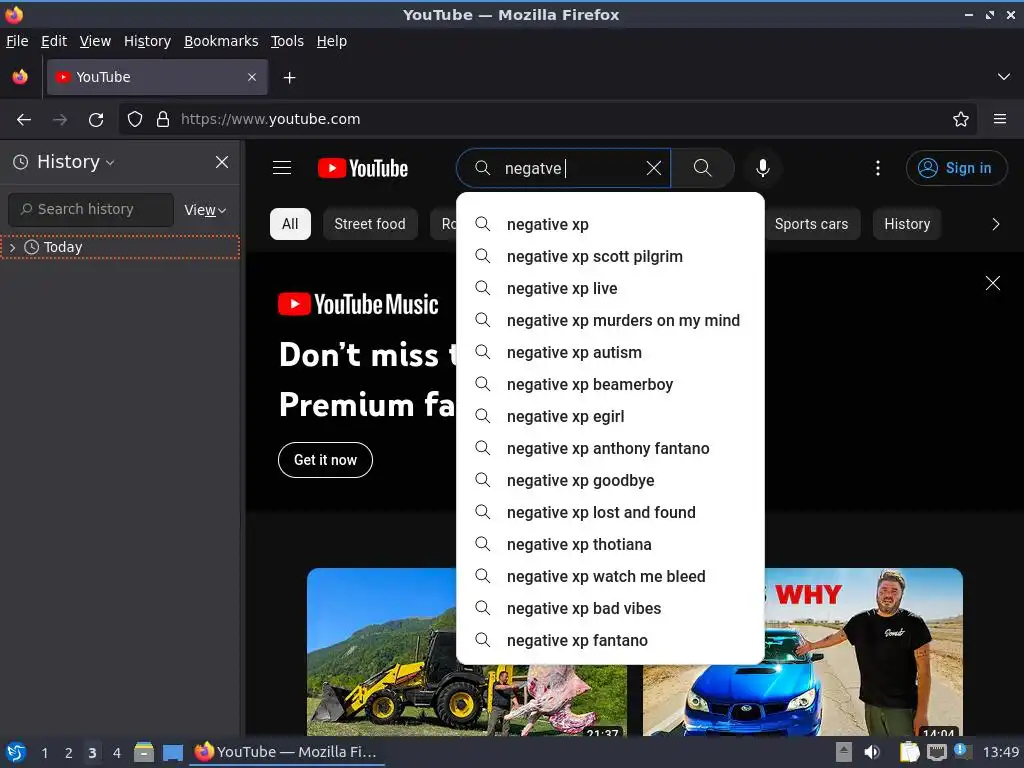The width and height of the screenshot is (1024, 768).
Task: Open the Edit menu
Action: (54, 41)
